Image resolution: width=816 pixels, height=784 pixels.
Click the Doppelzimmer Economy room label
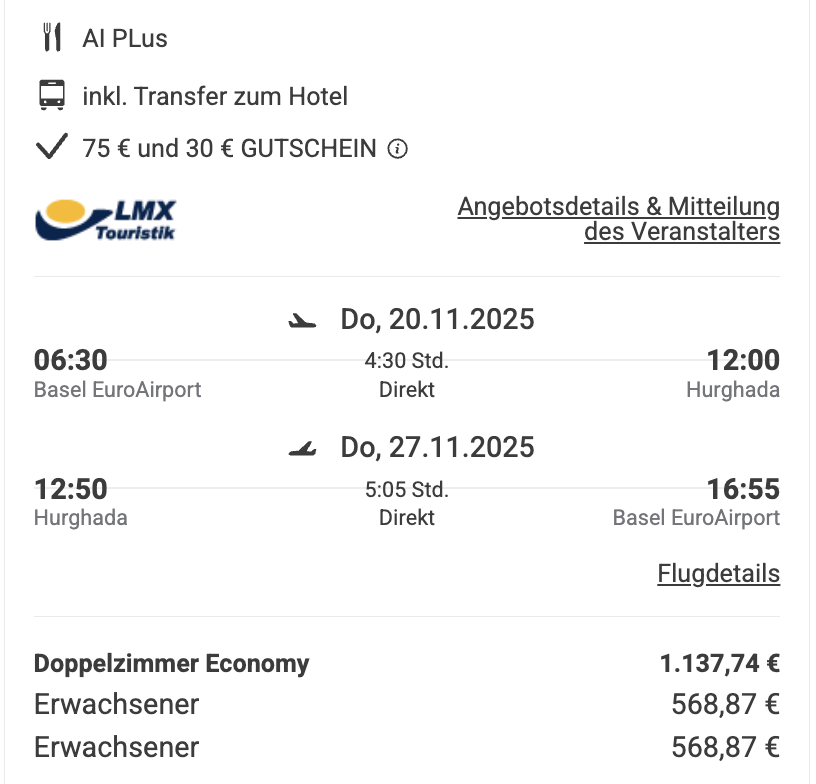pos(172,664)
